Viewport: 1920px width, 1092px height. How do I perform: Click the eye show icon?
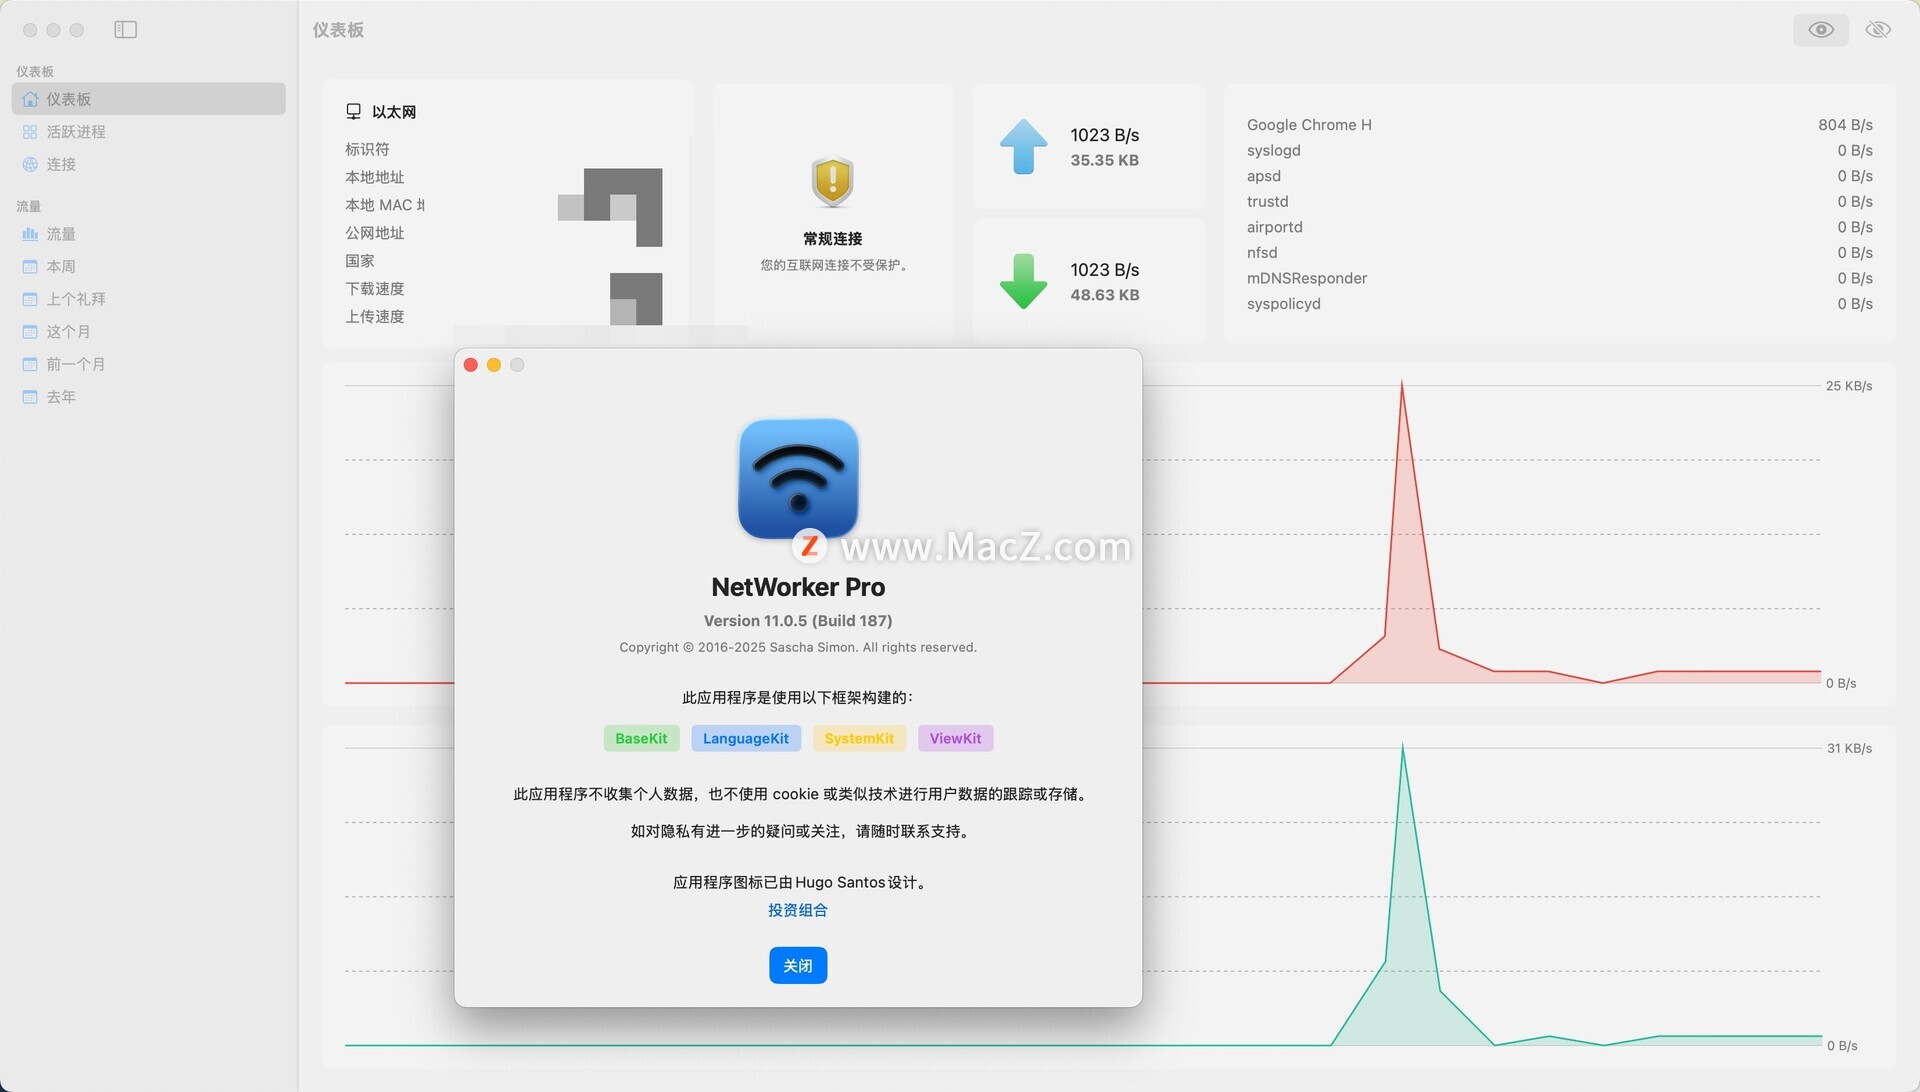[x=1820, y=30]
